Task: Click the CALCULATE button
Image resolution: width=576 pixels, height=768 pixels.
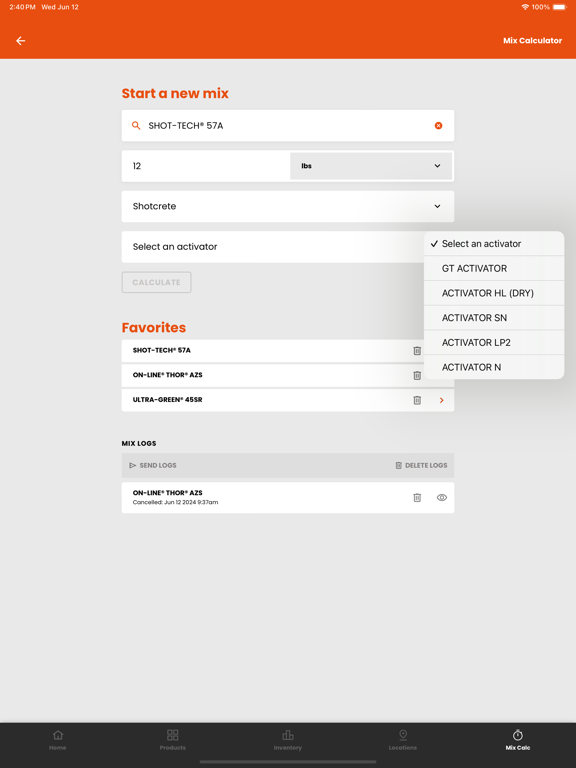Action: click(x=156, y=282)
